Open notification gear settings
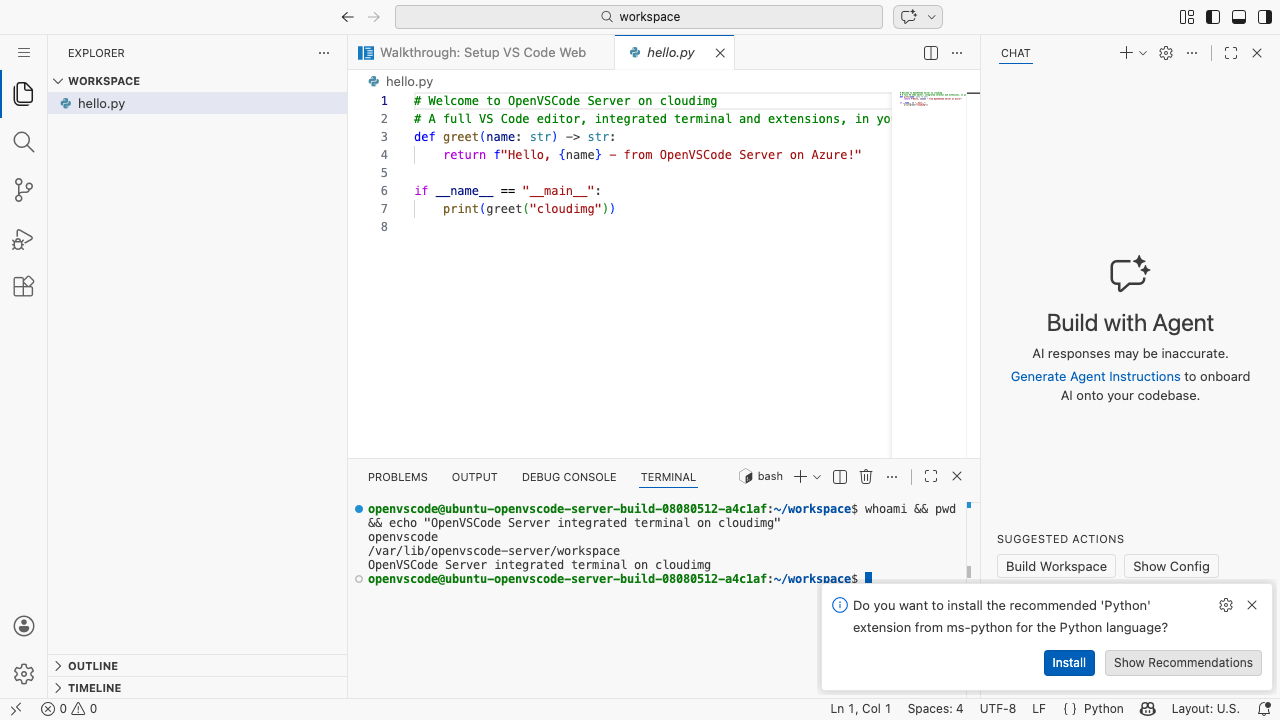 tap(1226, 605)
